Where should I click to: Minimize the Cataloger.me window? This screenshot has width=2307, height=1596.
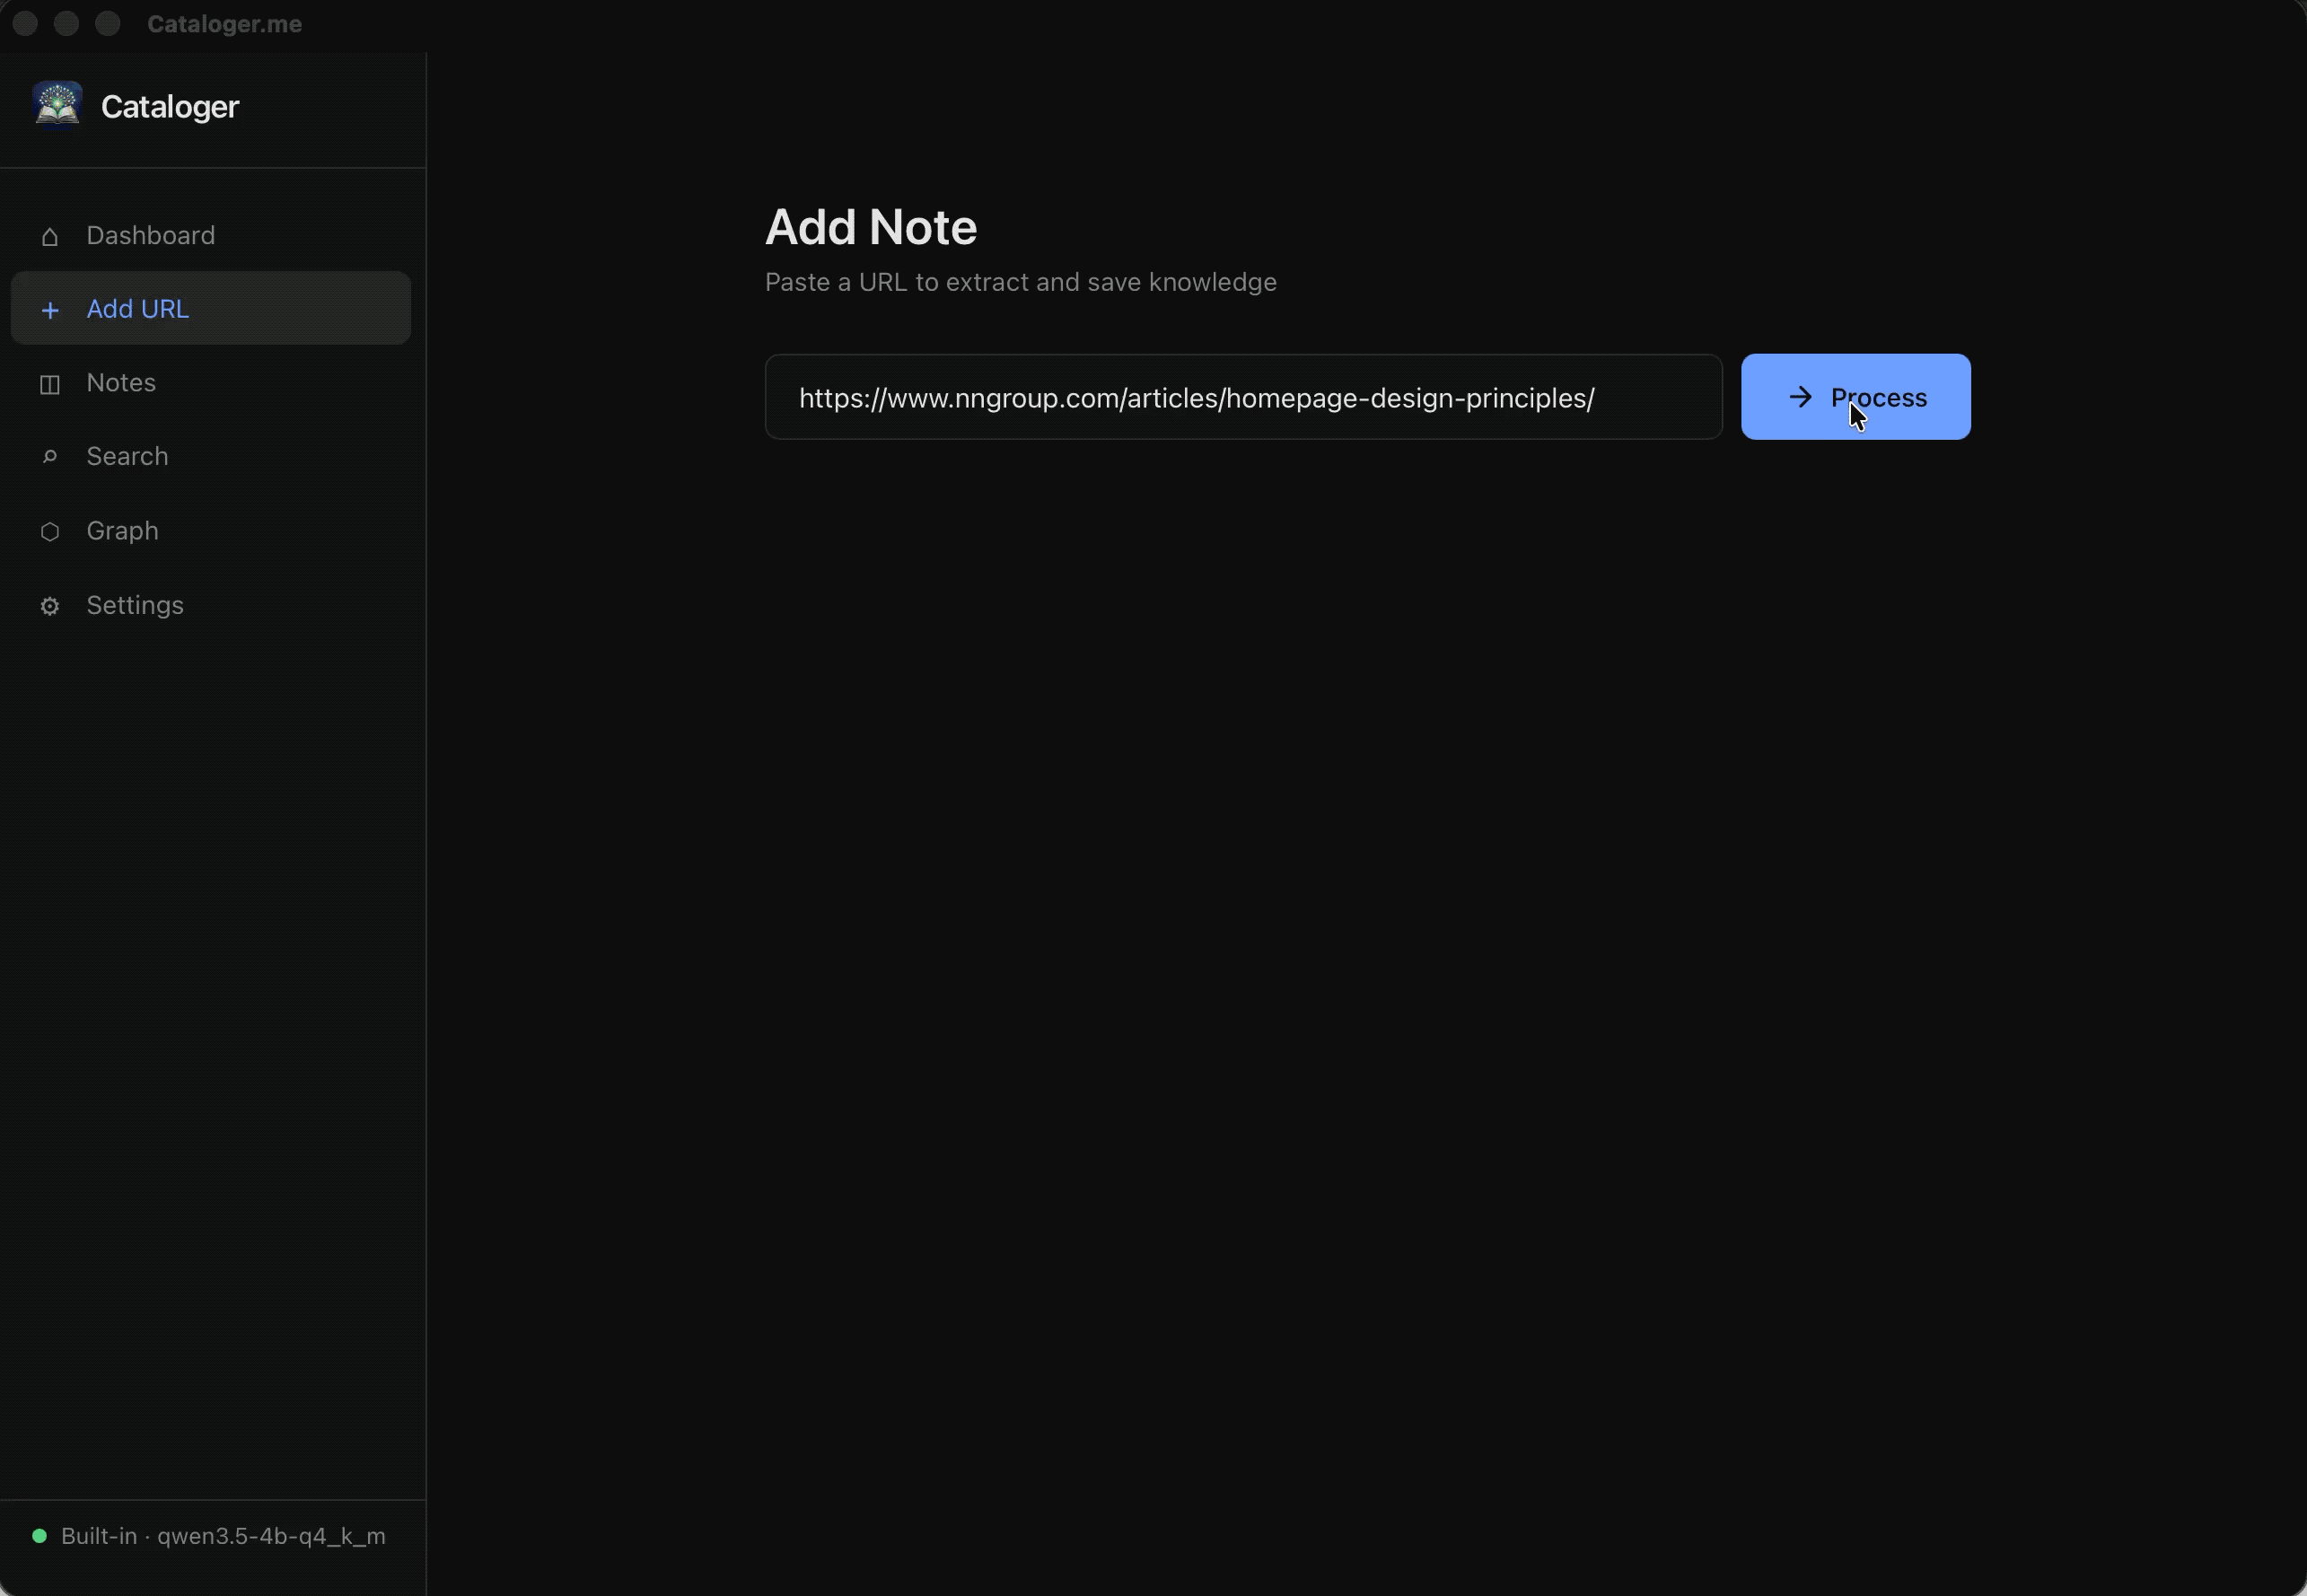tap(67, 23)
